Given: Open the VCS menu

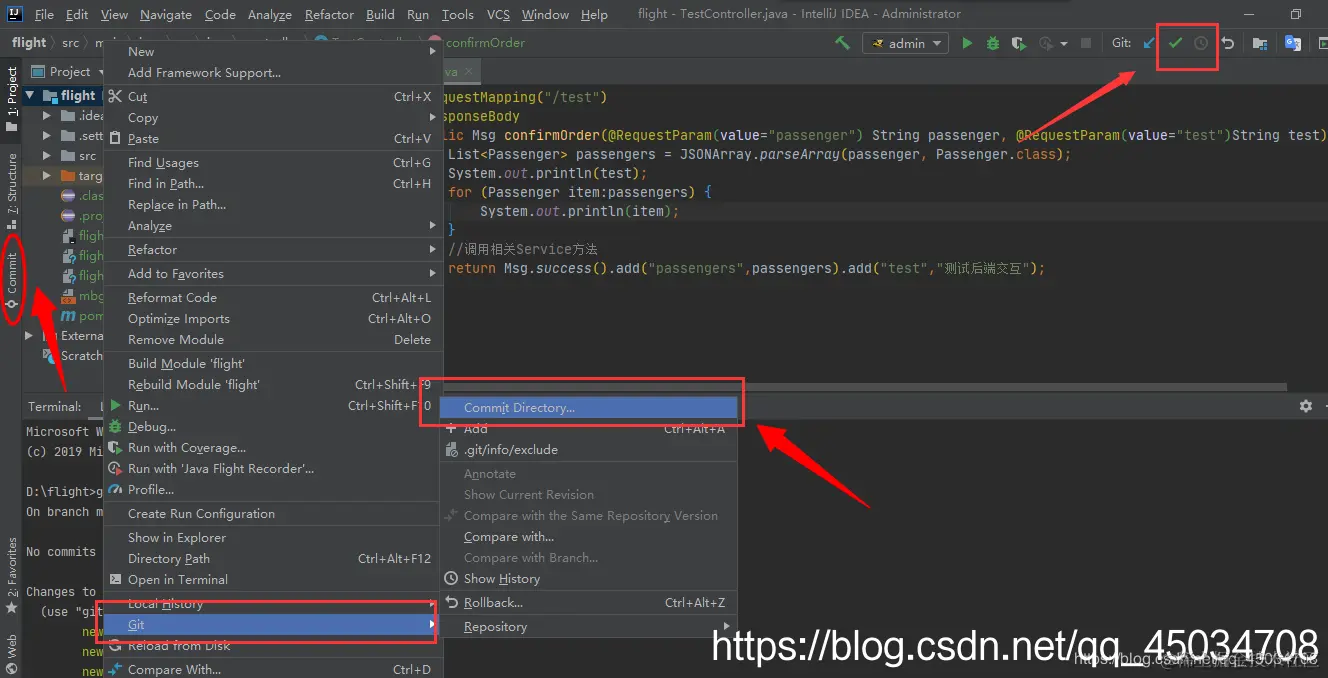Looking at the screenshot, I should pos(498,14).
